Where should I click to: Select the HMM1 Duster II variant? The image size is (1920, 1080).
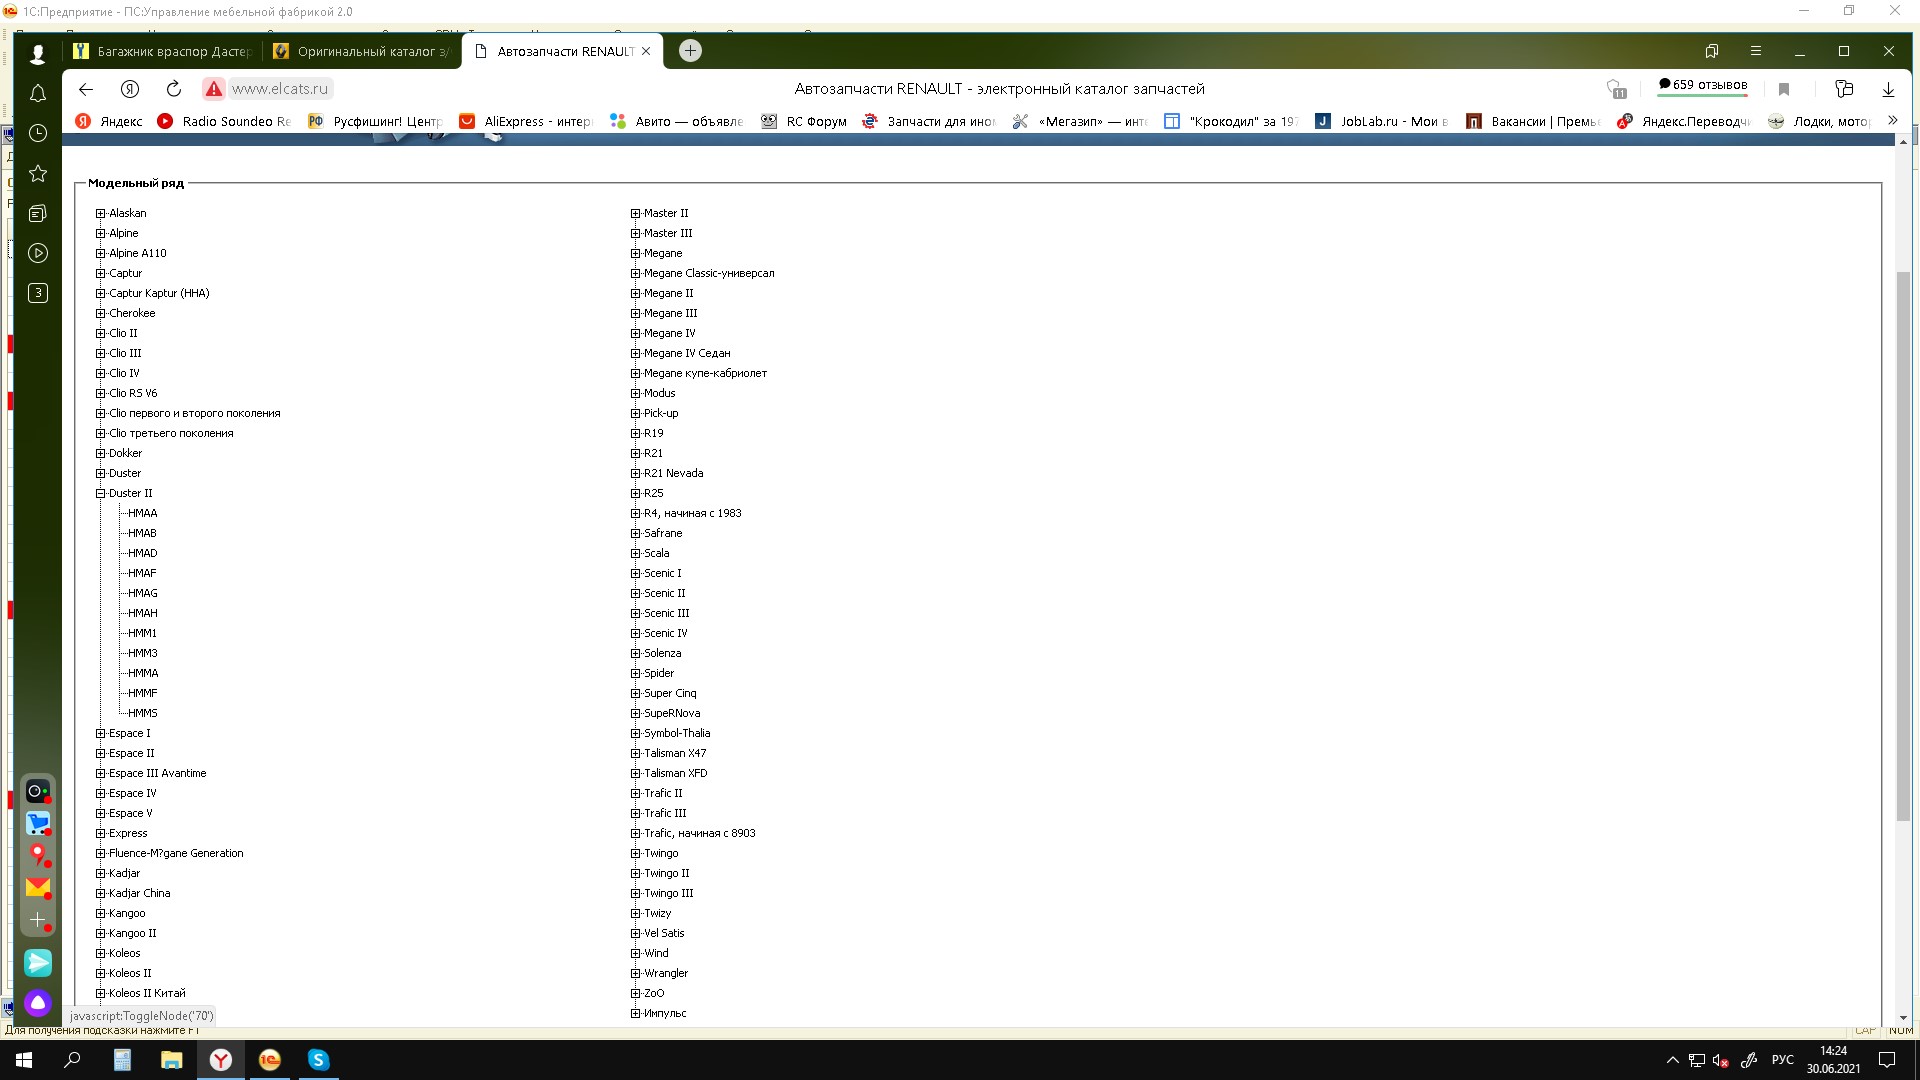point(142,633)
